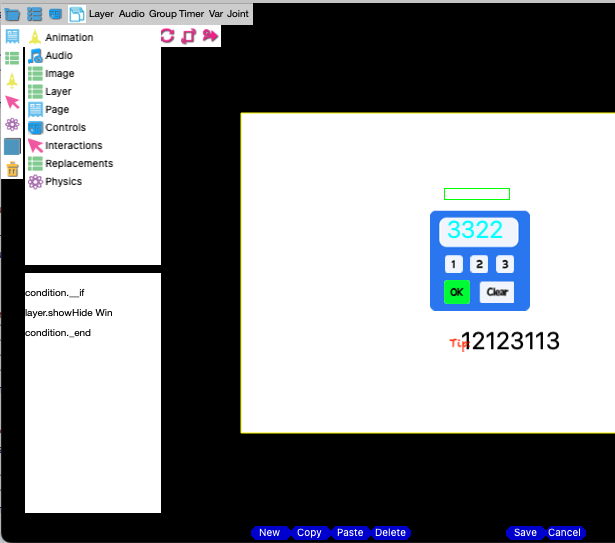Select the 12123113 text on canvas

pos(510,341)
